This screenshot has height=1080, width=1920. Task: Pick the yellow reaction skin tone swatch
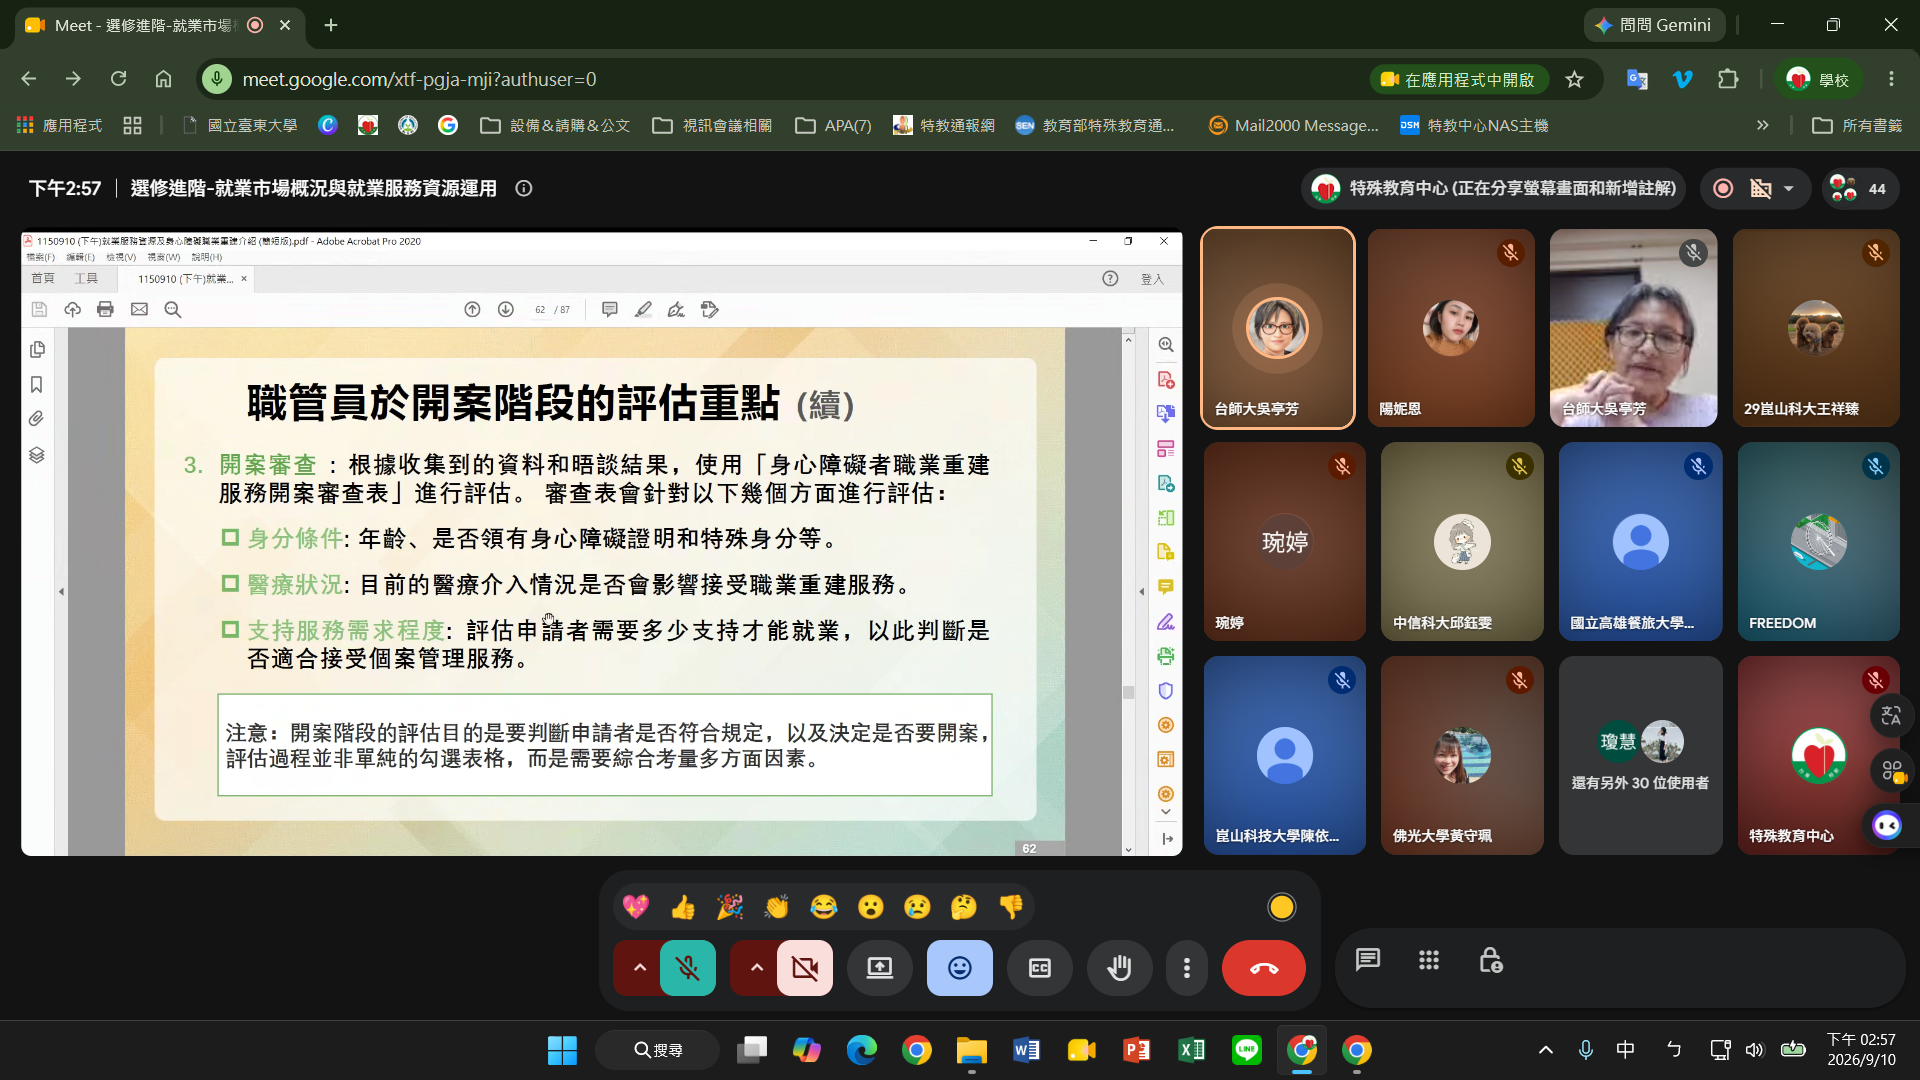(1281, 907)
